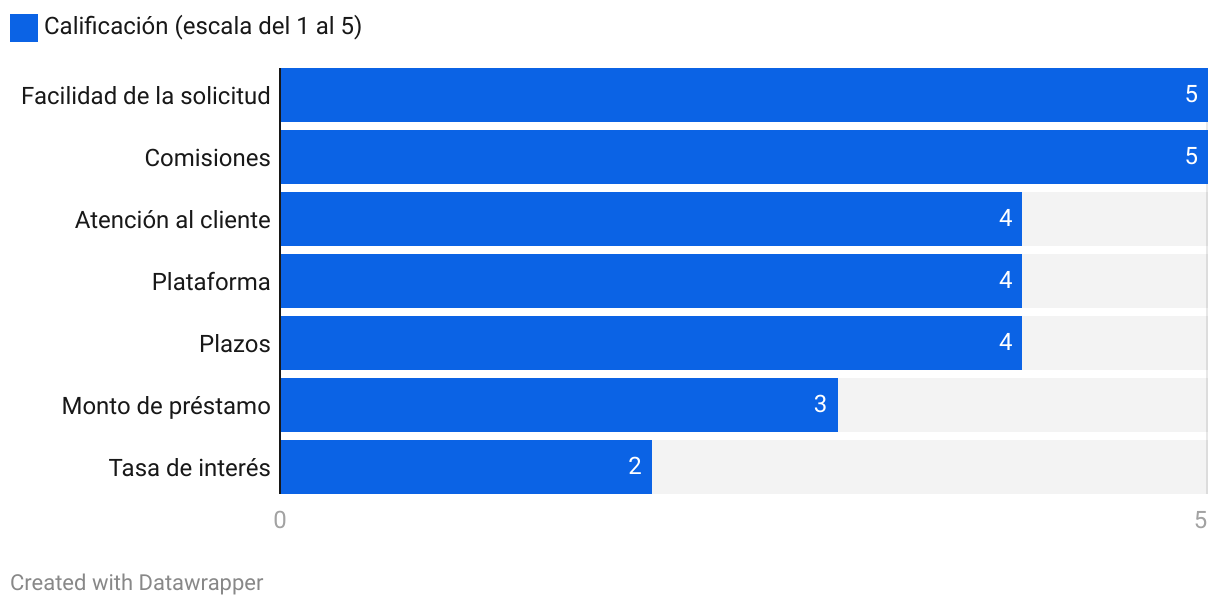1220x608 pixels.
Task: Click the Plazos bar
Action: (x=651, y=343)
